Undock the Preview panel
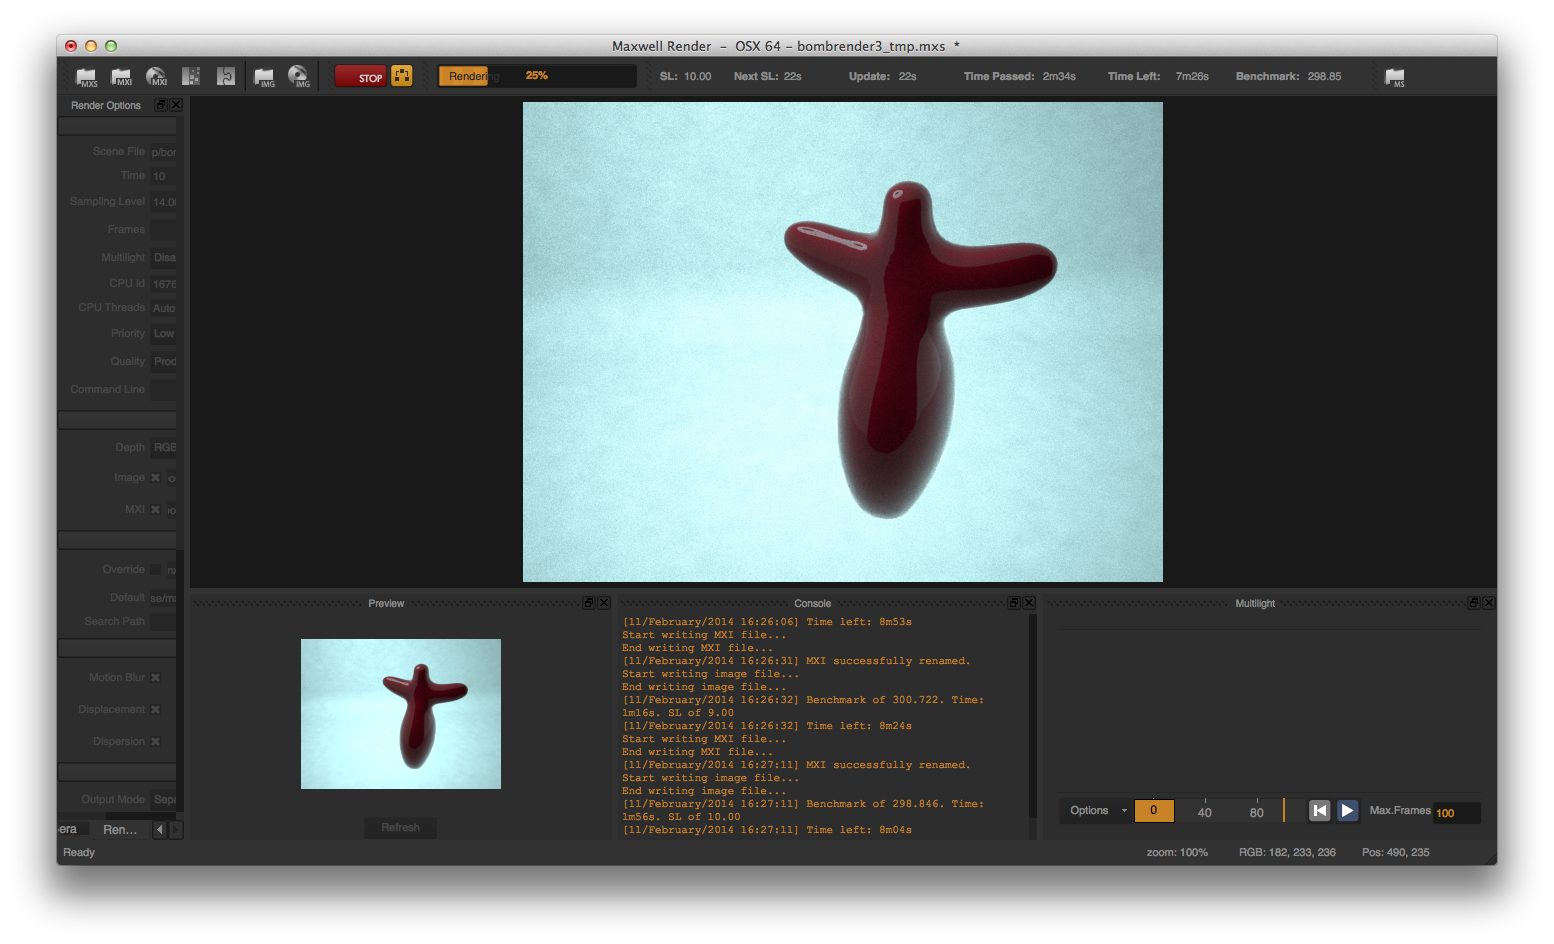Viewport: 1554px width, 944px height. click(x=588, y=603)
